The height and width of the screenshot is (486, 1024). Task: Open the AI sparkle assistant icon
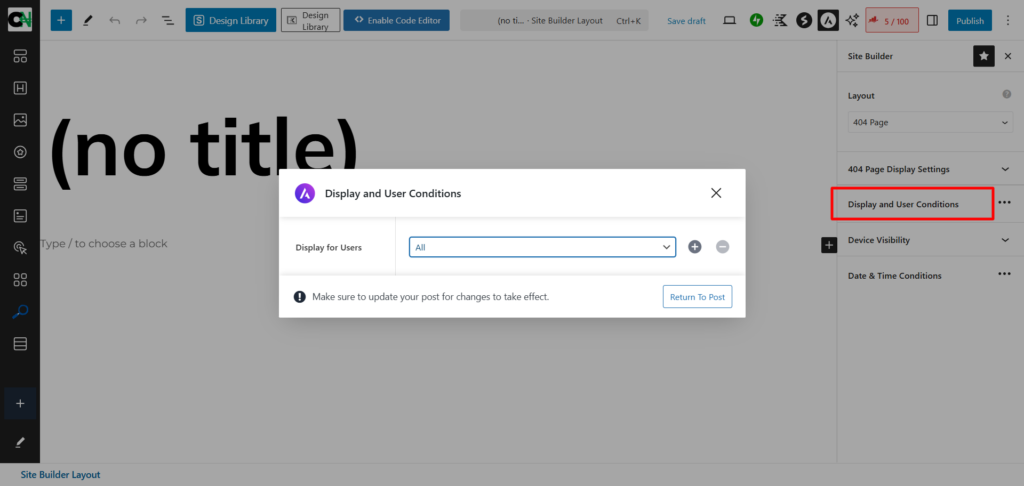pos(852,20)
